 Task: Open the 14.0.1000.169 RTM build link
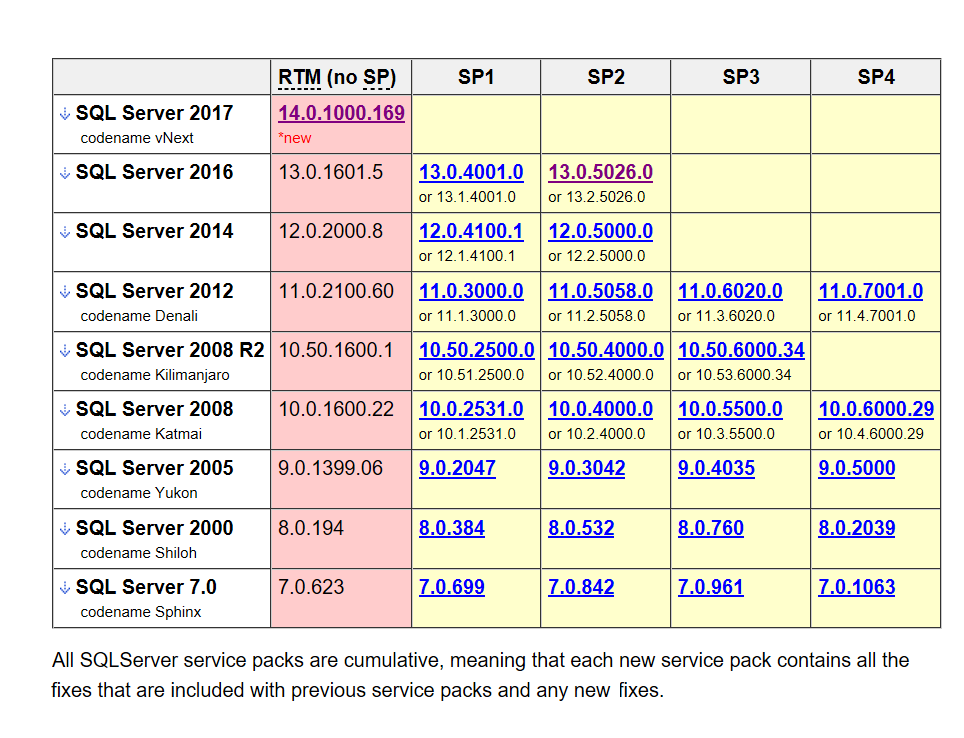(x=340, y=113)
